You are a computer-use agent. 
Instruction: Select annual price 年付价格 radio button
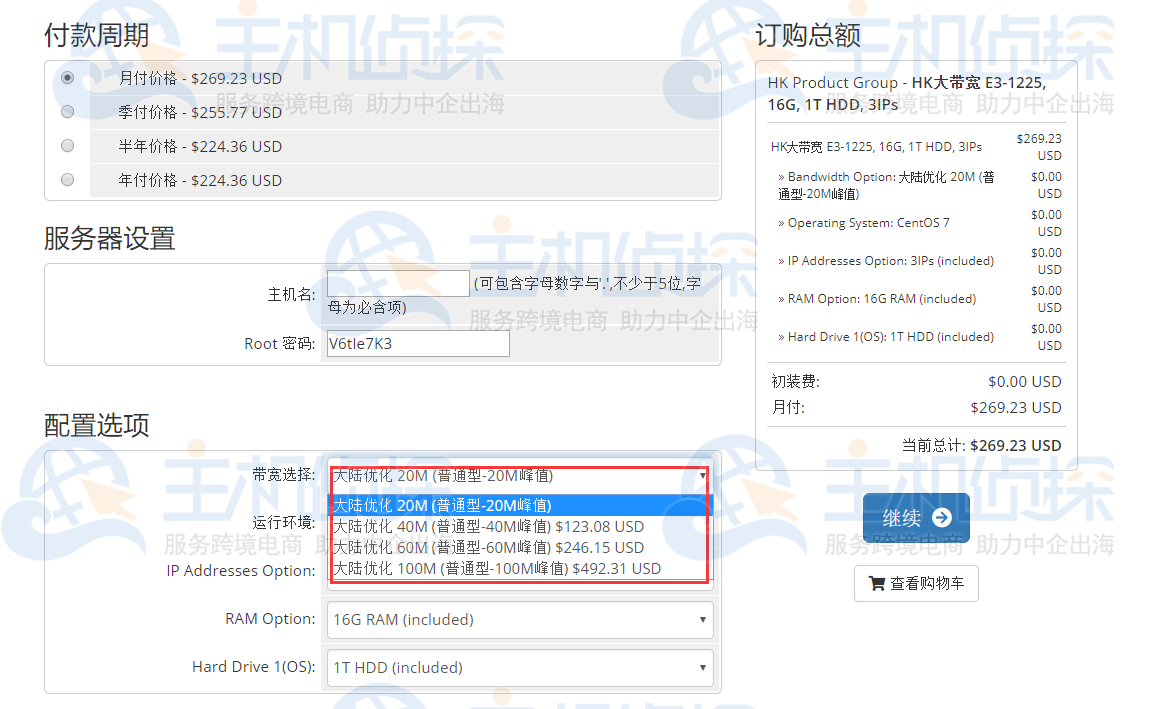point(68,179)
